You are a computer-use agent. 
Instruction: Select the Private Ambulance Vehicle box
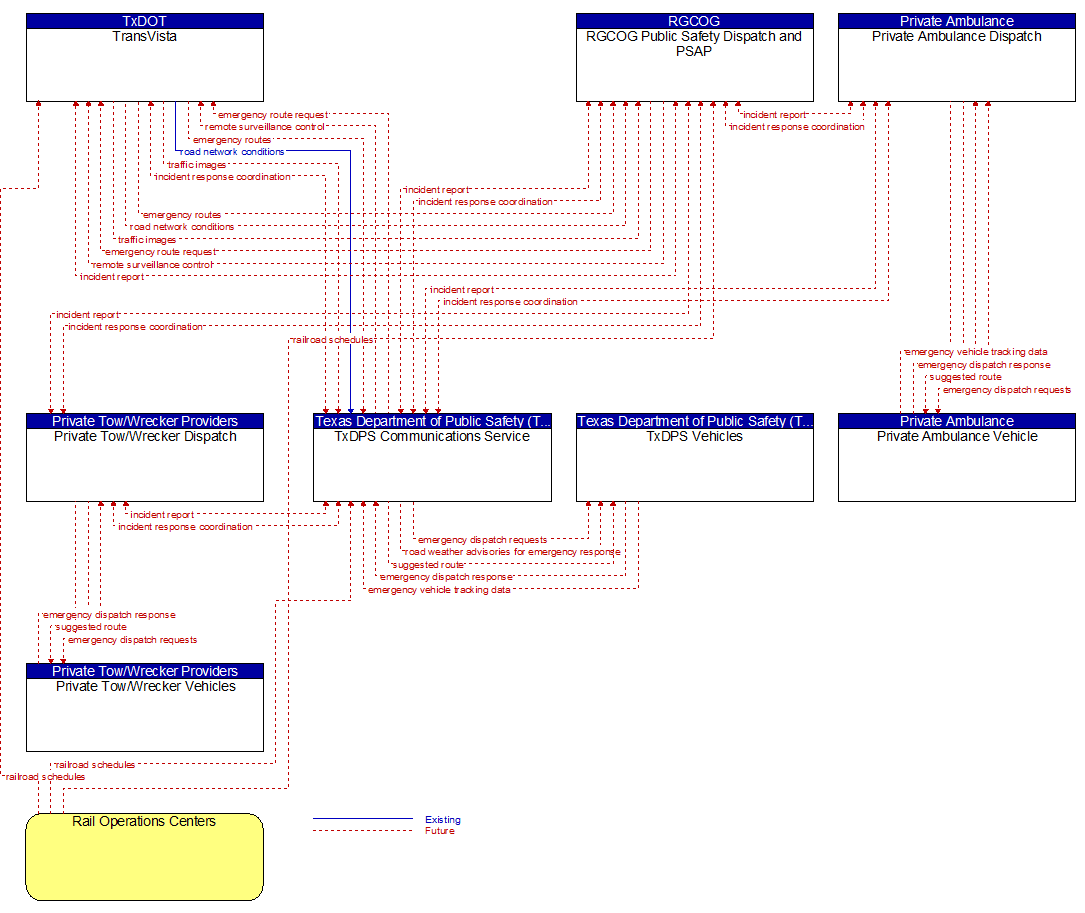[x=956, y=458]
